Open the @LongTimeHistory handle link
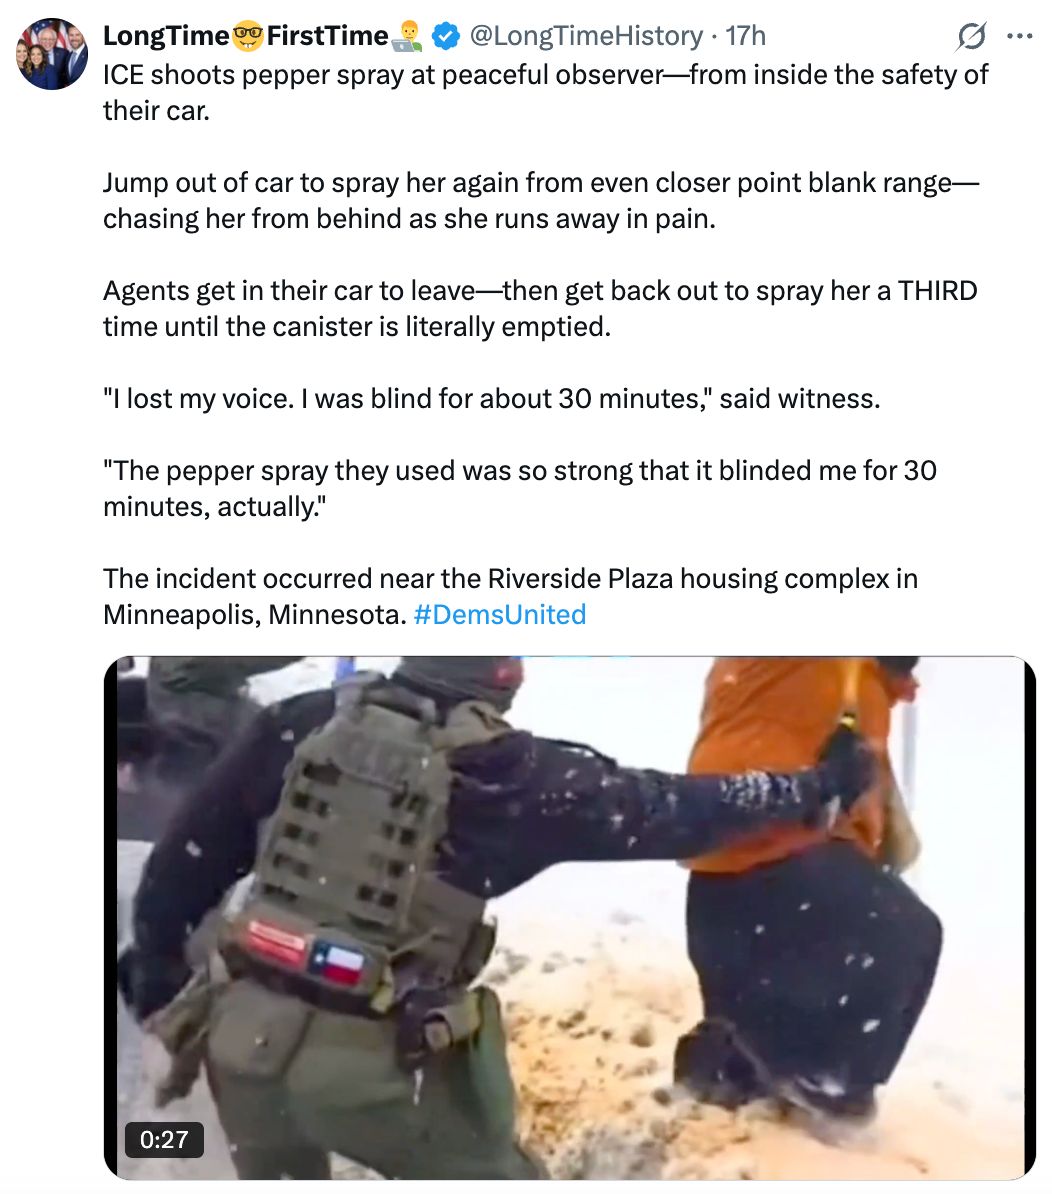The height and width of the screenshot is (1194, 1052). 586,36
